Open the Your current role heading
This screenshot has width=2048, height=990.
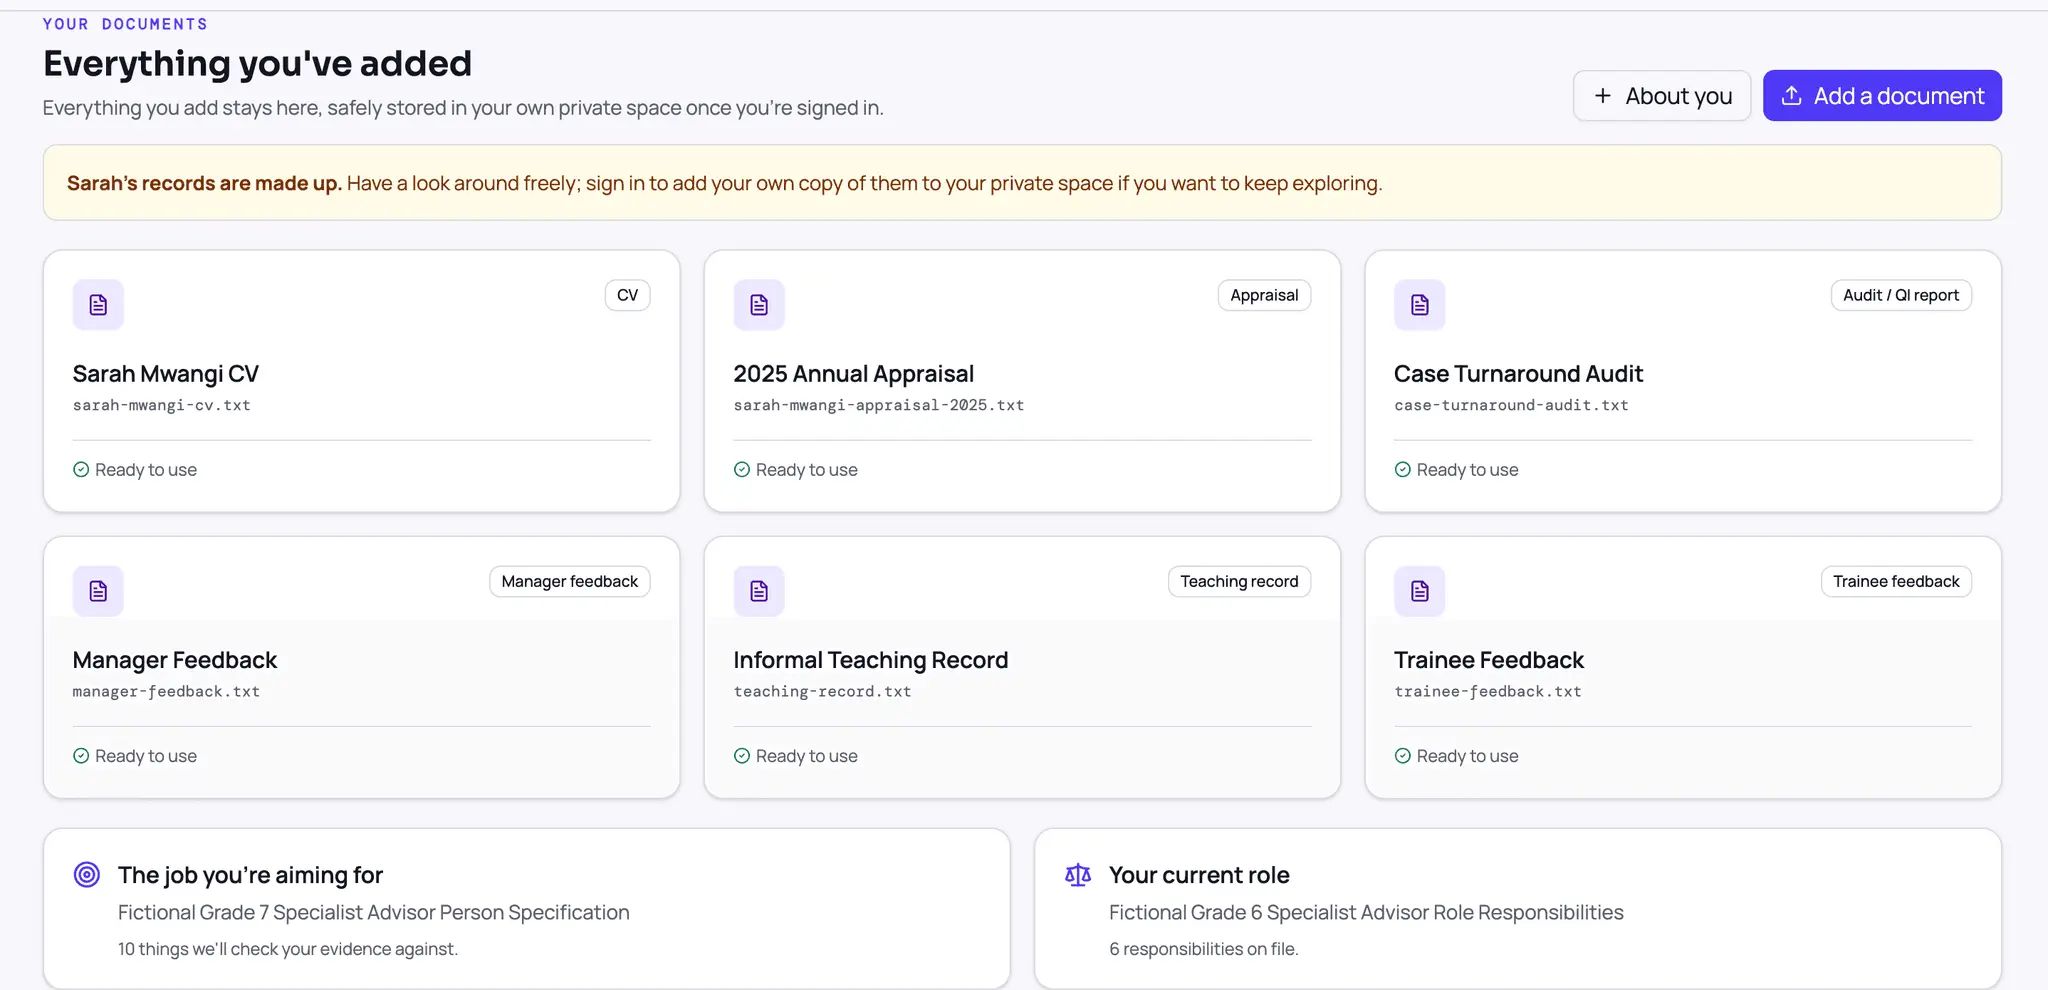[x=1200, y=875]
